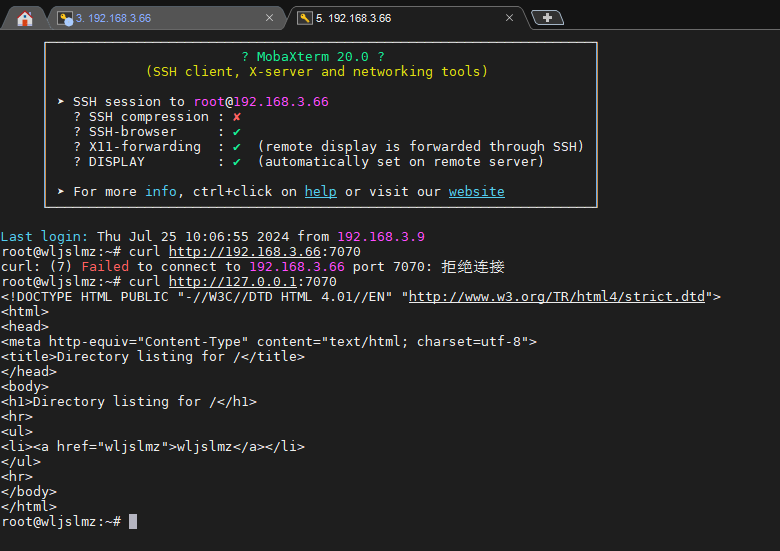Close tab 5. 192.168.3.66

tap(509, 18)
